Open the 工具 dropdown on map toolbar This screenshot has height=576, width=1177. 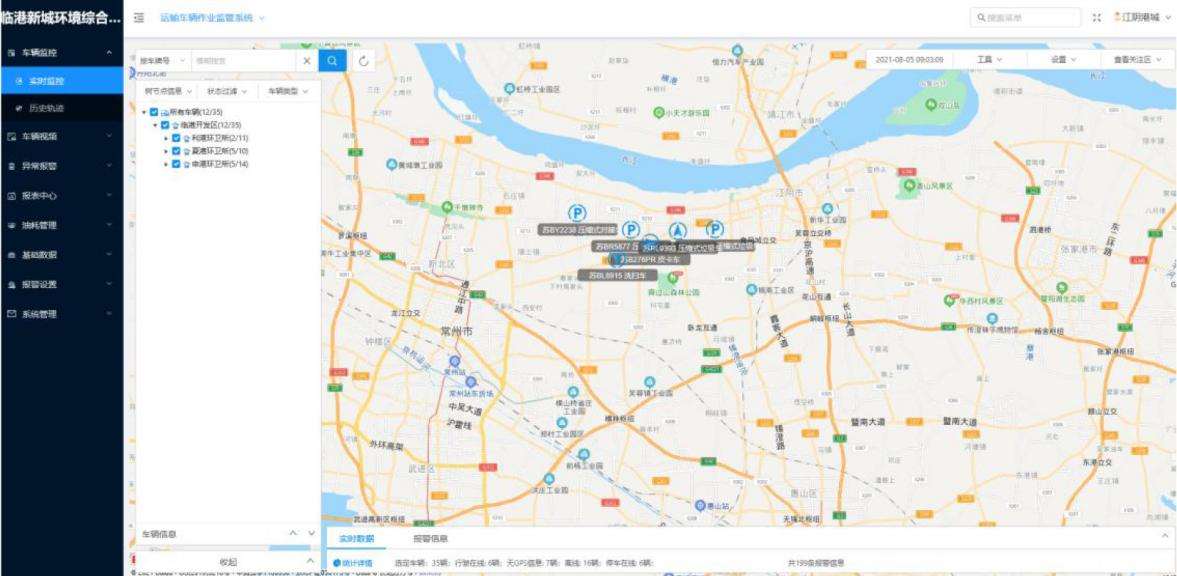click(990, 60)
